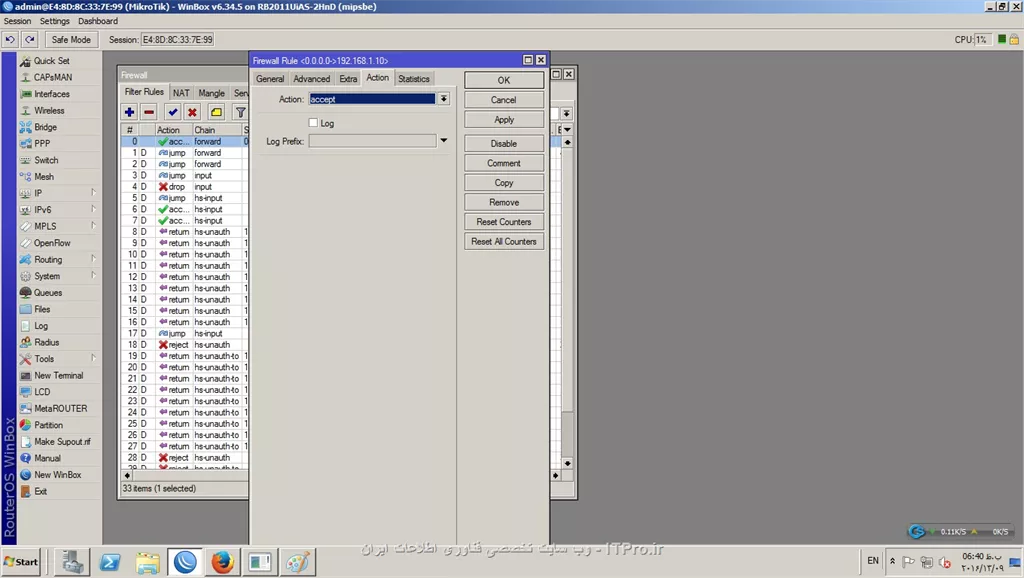The image size is (1024, 578).
Task: Open Mangle tab in Firewall window
Action: coord(212,93)
